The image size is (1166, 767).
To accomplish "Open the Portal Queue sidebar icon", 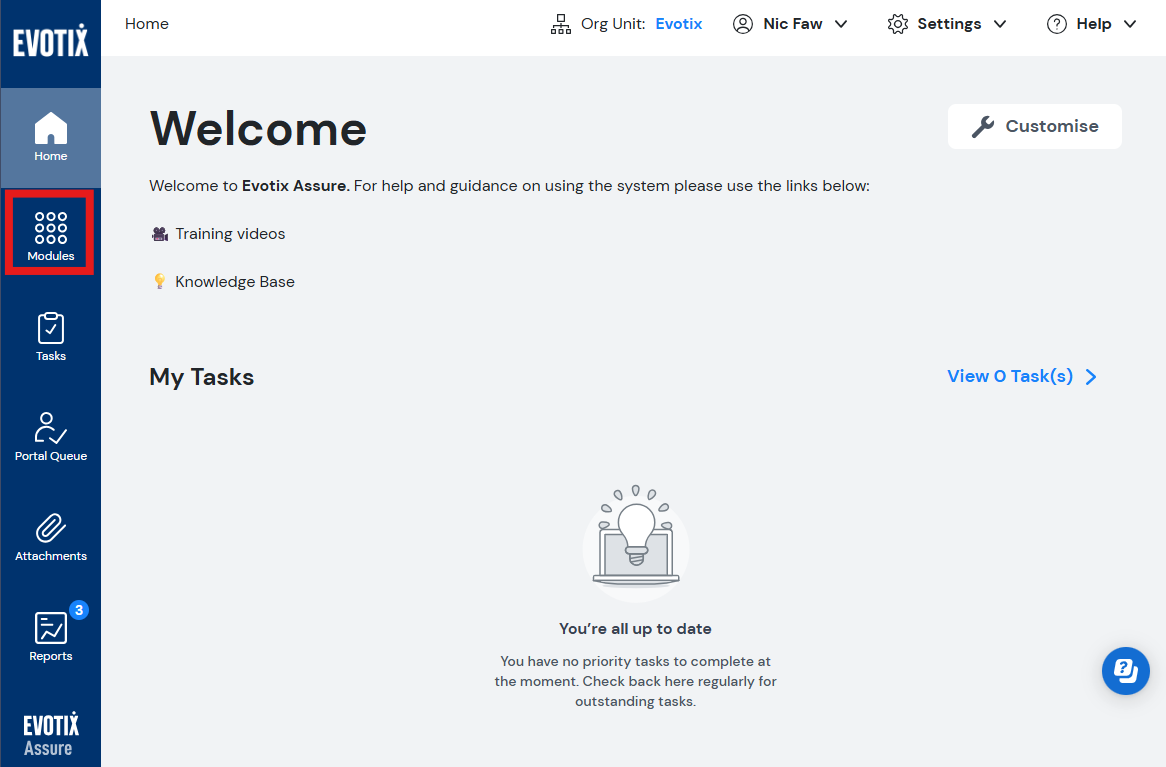I will point(51,428).
